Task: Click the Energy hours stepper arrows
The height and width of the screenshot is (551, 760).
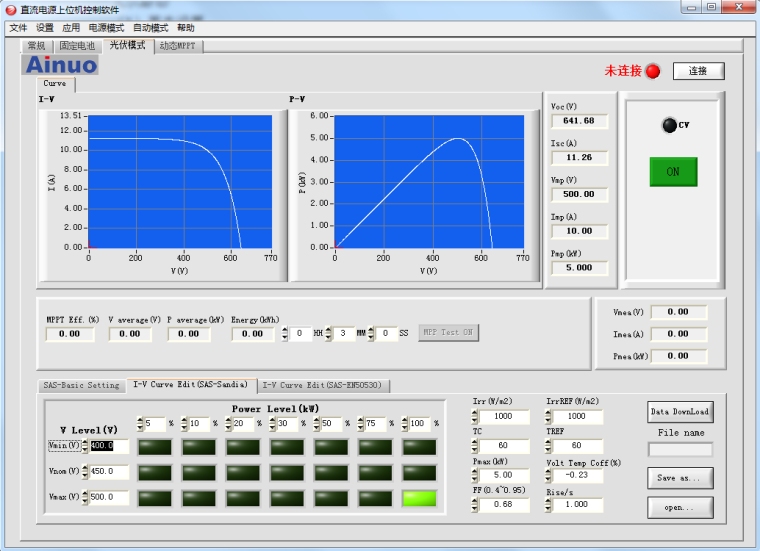Action: pos(284,333)
